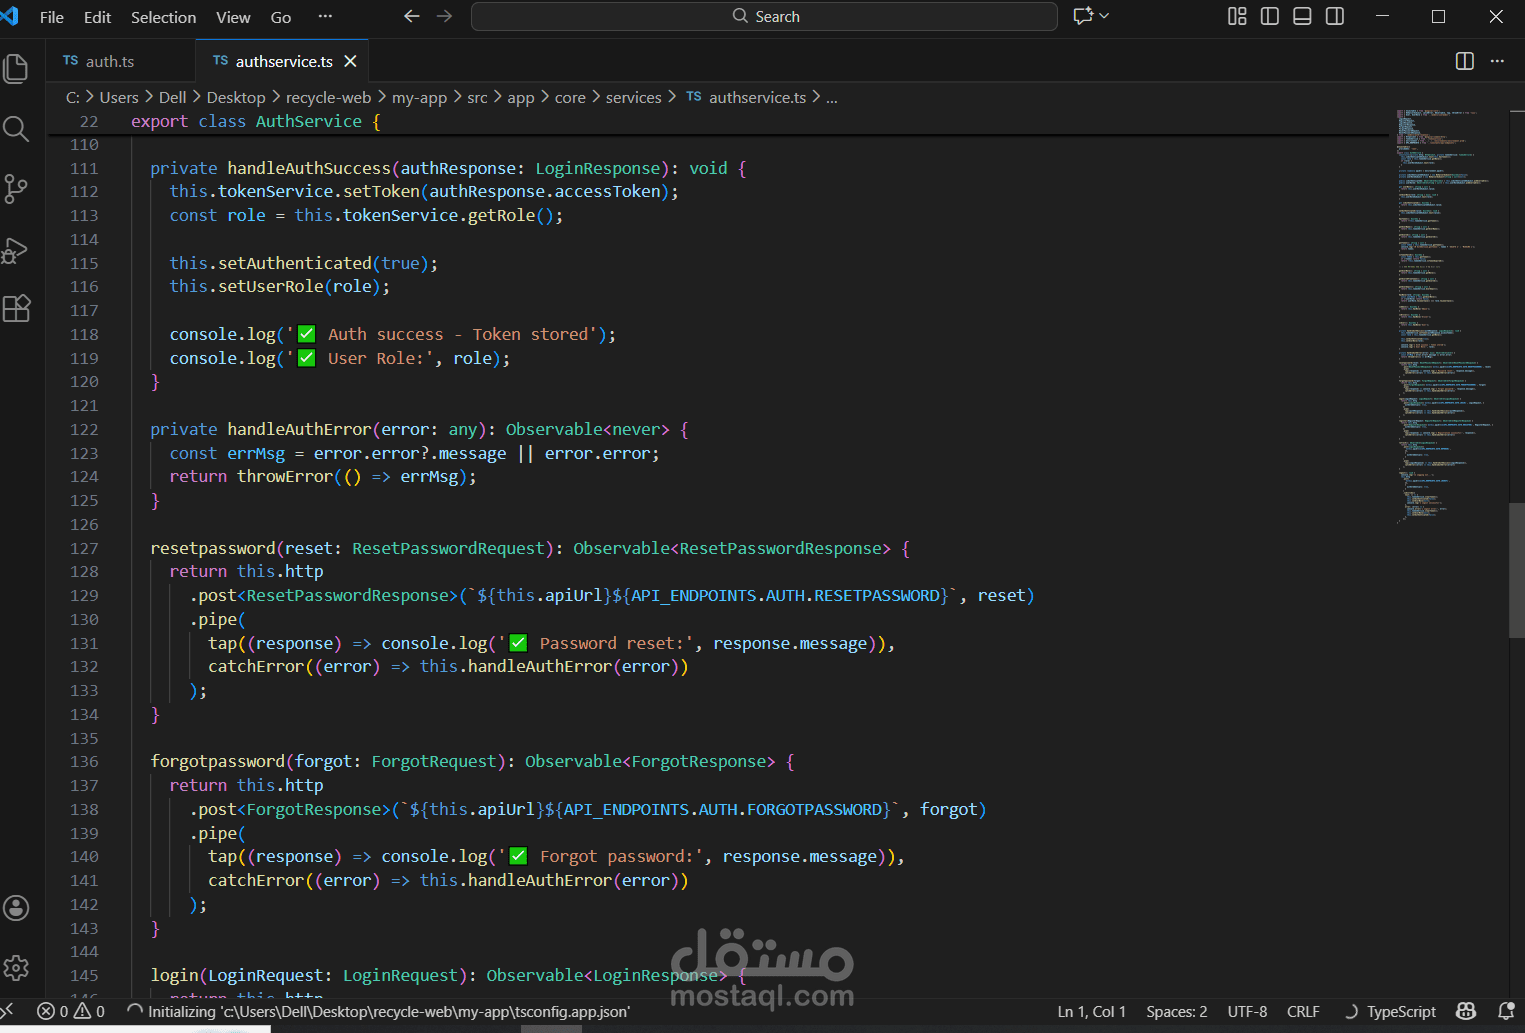
Task: Click the vertical editor scrollbar thumb
Action: coord(1516,570)
